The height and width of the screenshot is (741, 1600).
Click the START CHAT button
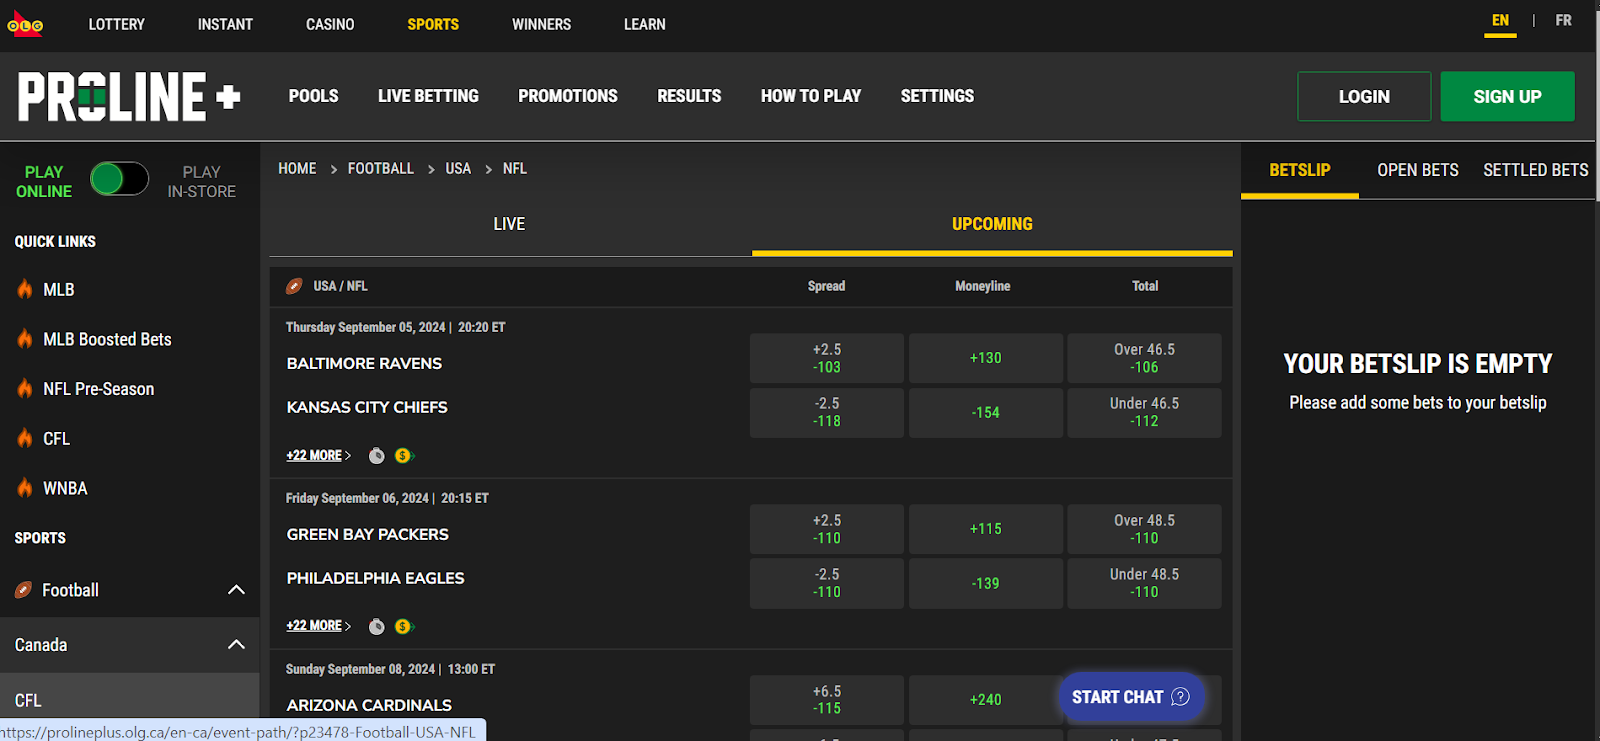(x=1131, y=697)
